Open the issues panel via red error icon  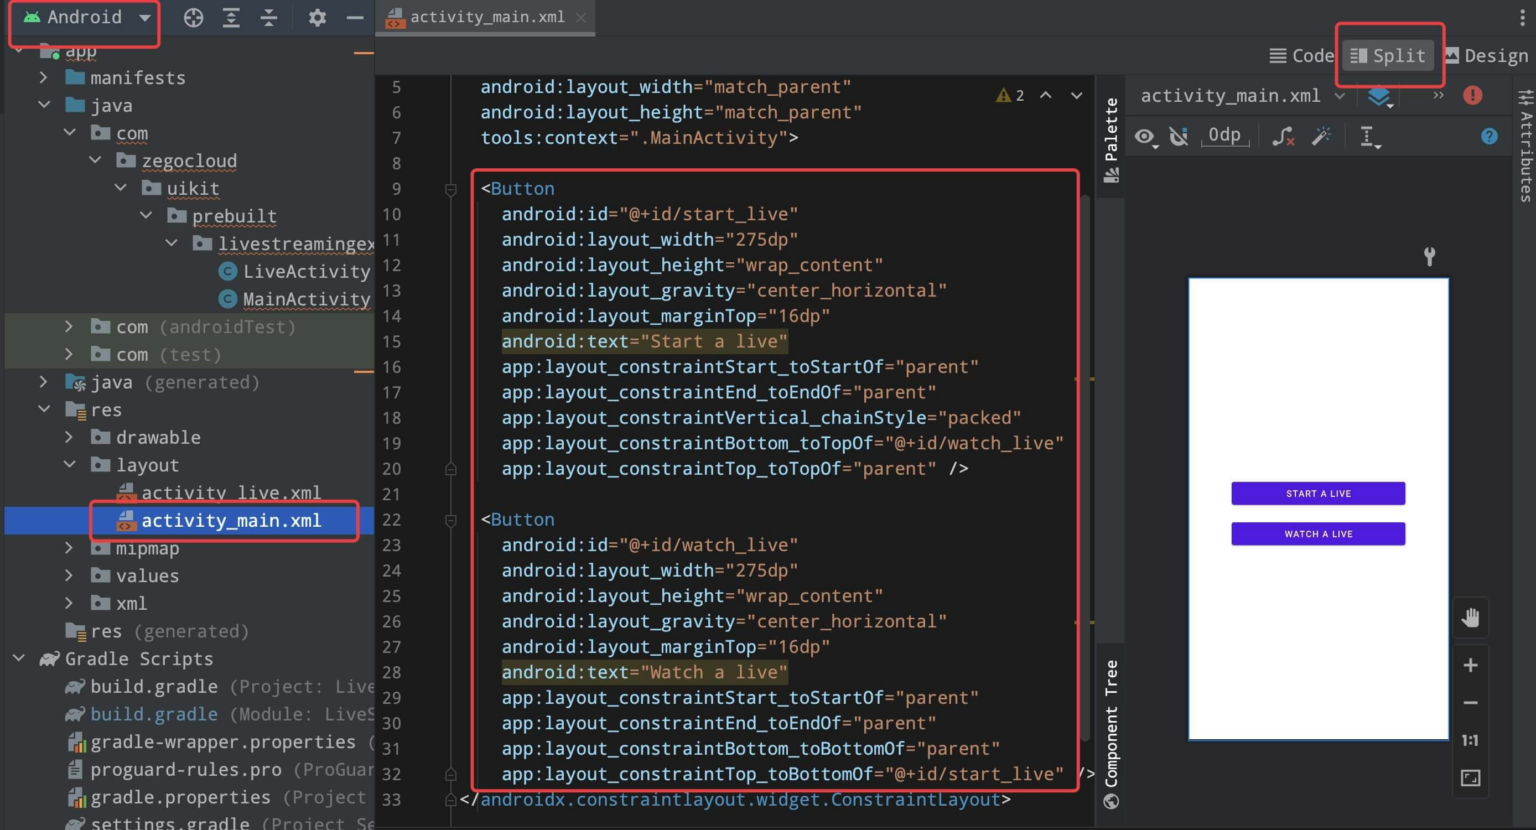click(1471, 95)
